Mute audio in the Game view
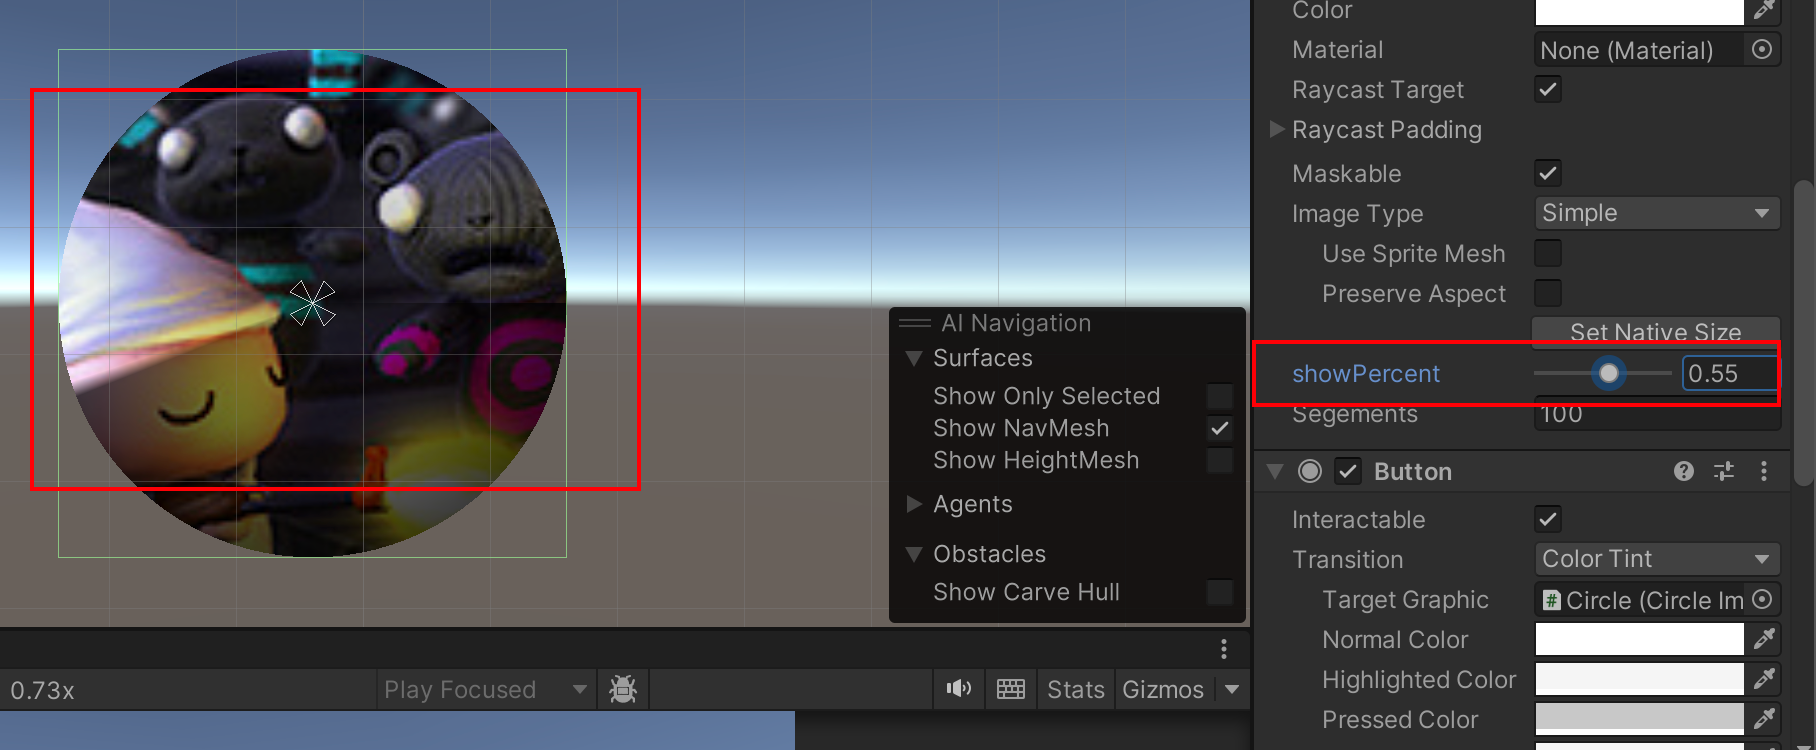 pyautogui.click(x=959, y=689)
